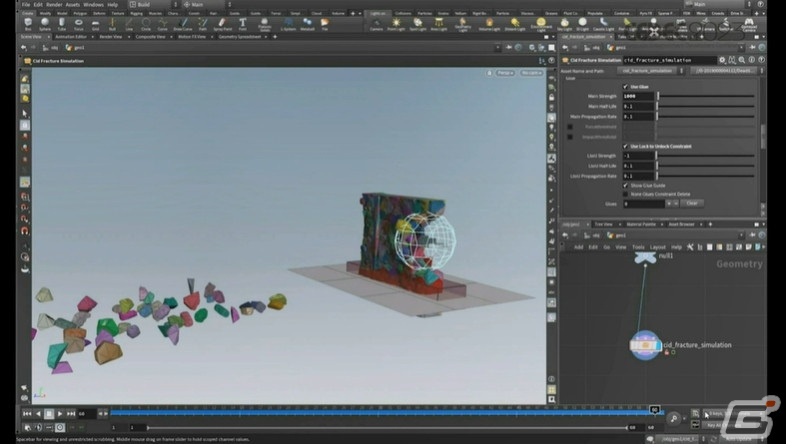Open Render menu
Image resolution: width=786 pixels, height=444 pixels.
point(54,5)
